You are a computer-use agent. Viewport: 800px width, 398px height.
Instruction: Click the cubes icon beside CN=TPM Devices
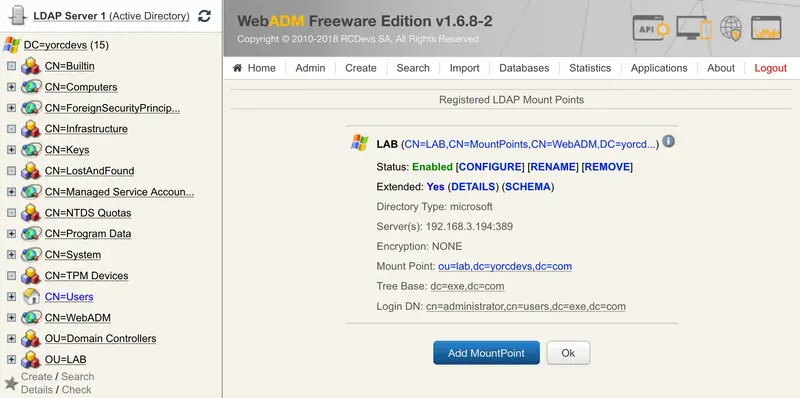pos(31,276)
